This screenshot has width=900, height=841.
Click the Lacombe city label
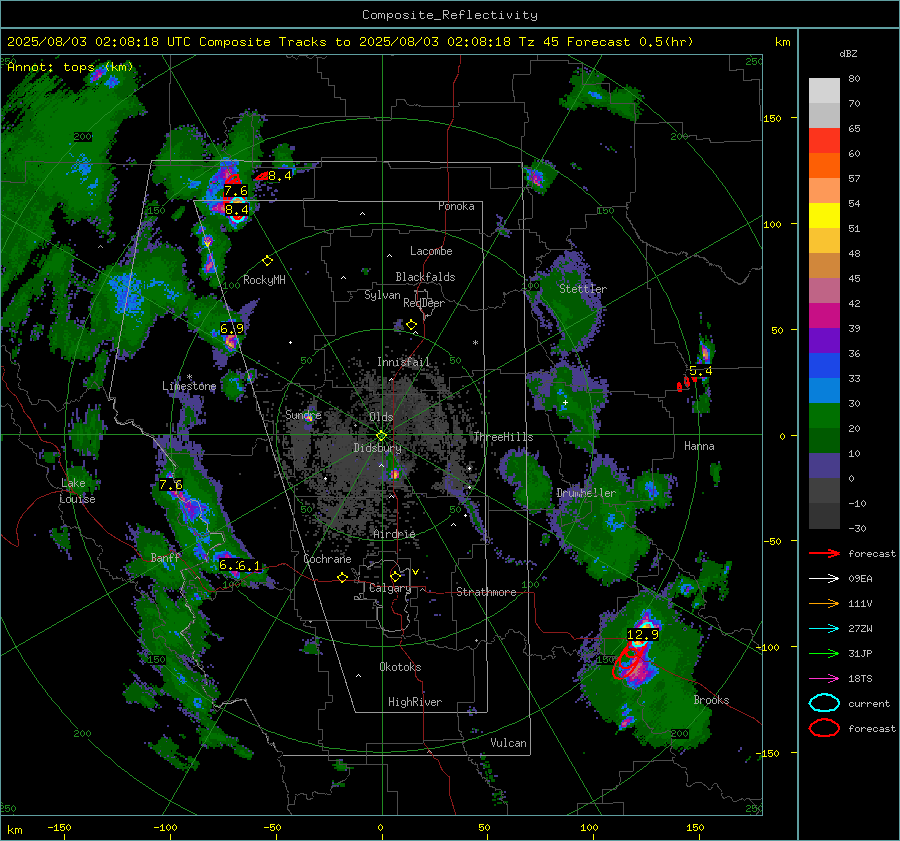click(x=431, y=251)
